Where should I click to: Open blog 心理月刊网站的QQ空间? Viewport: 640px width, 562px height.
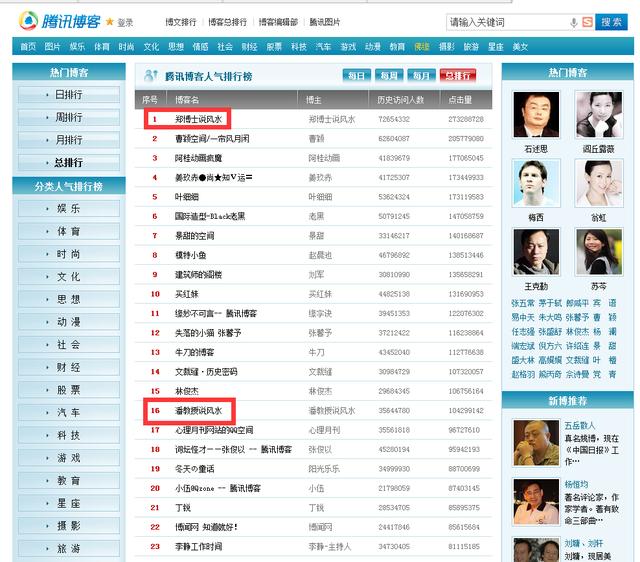(214, 430)
